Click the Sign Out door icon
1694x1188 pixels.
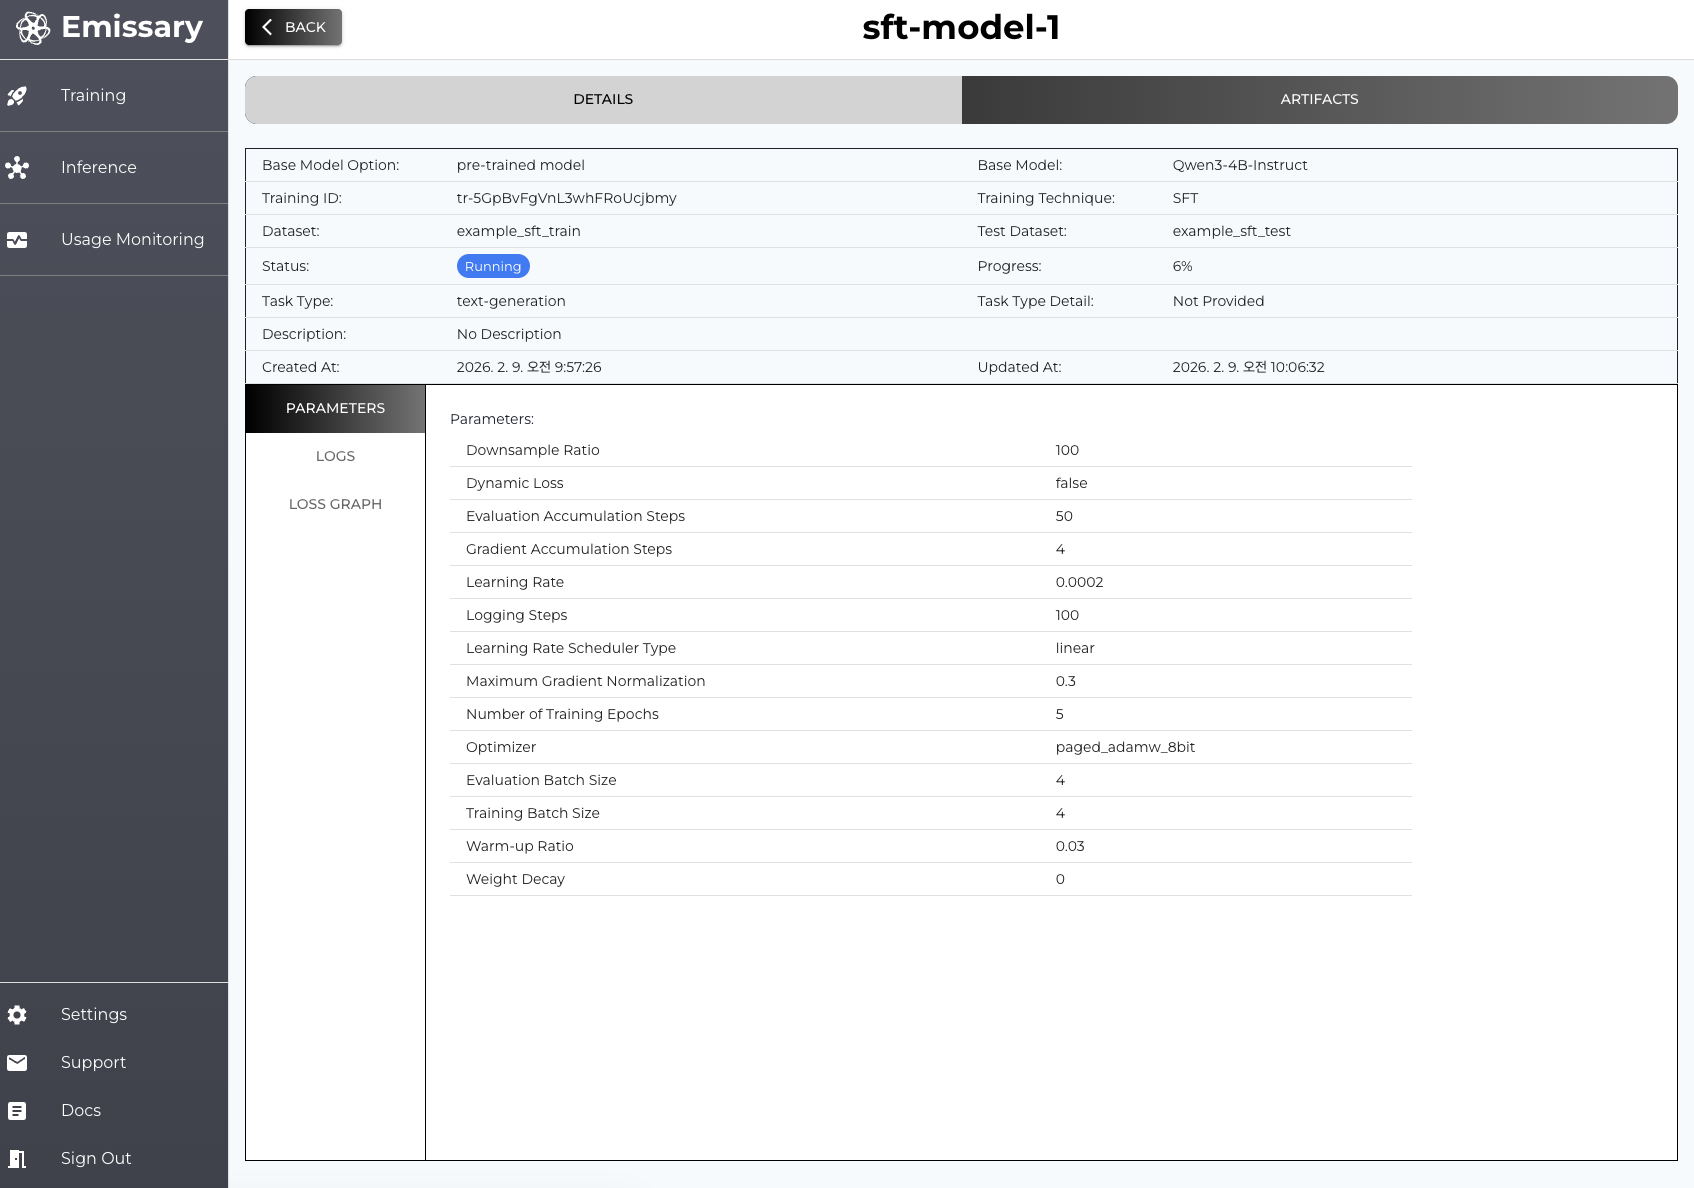18,1158
